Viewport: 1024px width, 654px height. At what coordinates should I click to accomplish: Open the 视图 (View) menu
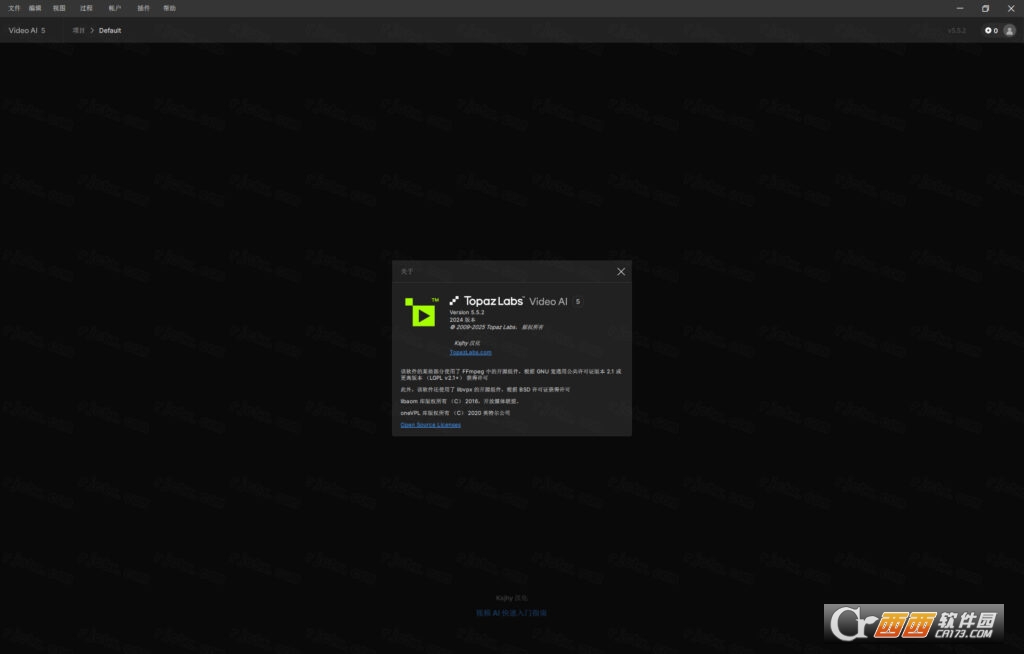59,8
